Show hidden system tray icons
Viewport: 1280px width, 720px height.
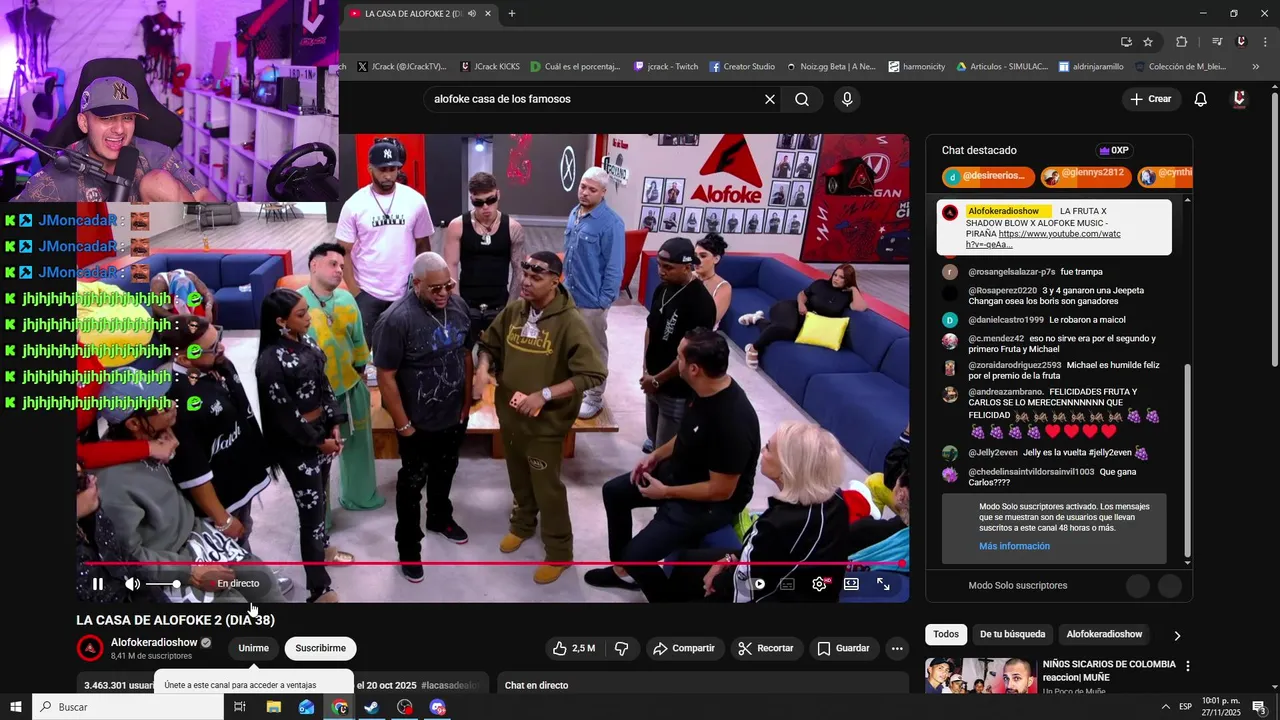tap(1165, 707)
